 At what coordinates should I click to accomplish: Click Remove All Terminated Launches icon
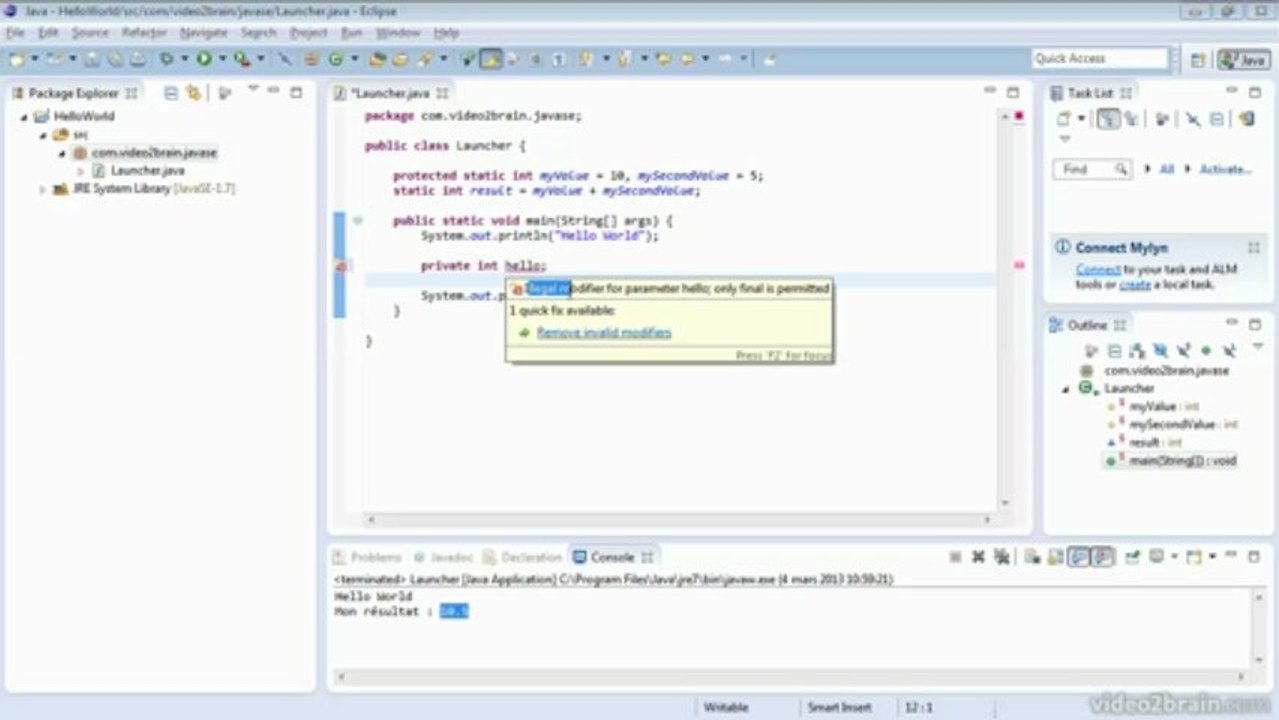pos(1002,557)
